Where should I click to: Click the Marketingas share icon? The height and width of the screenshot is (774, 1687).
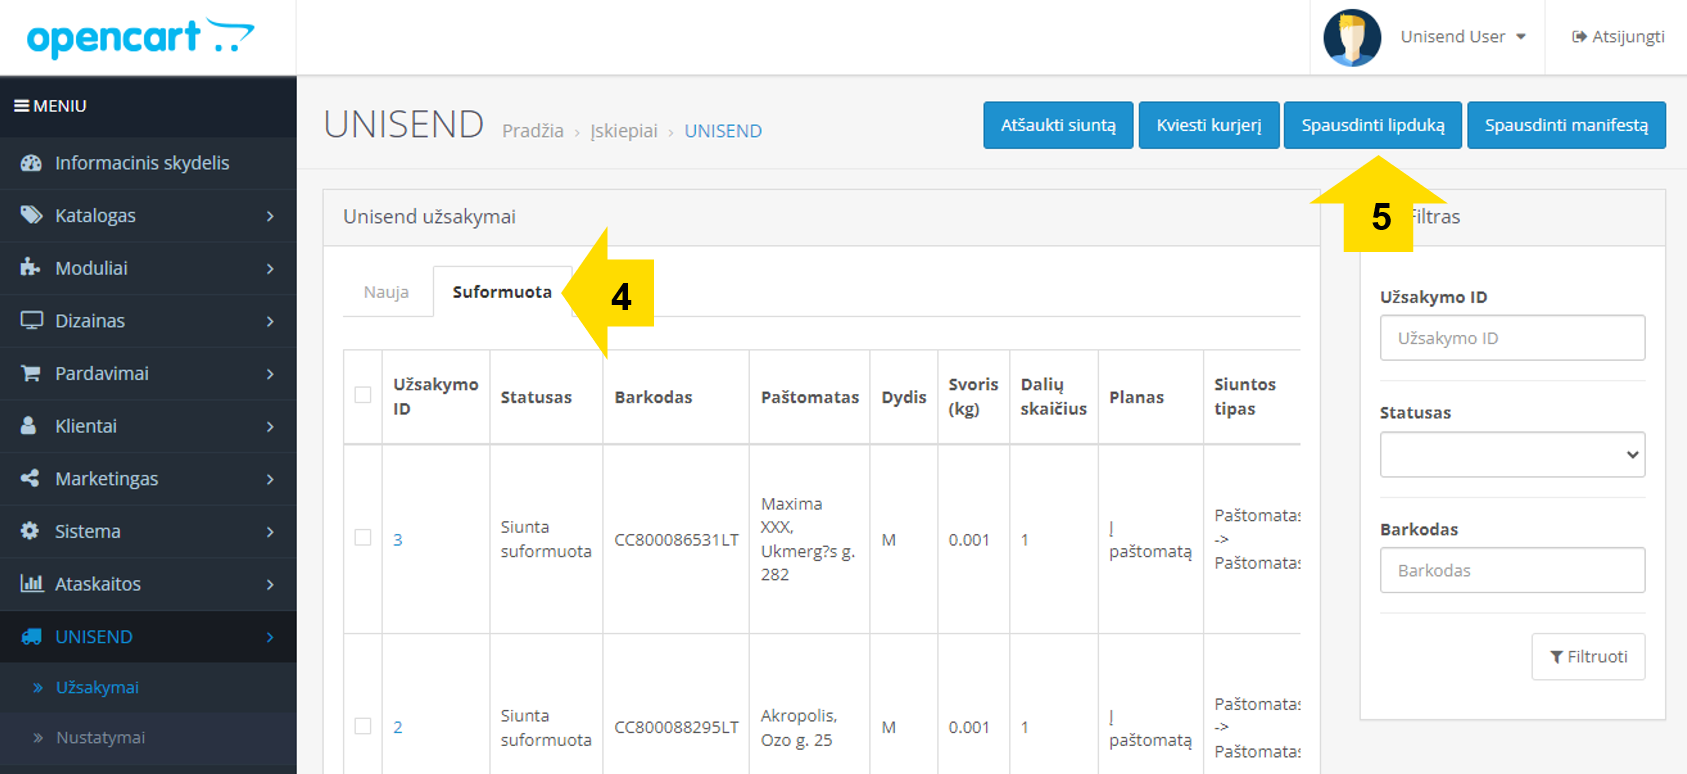point(30,478)
